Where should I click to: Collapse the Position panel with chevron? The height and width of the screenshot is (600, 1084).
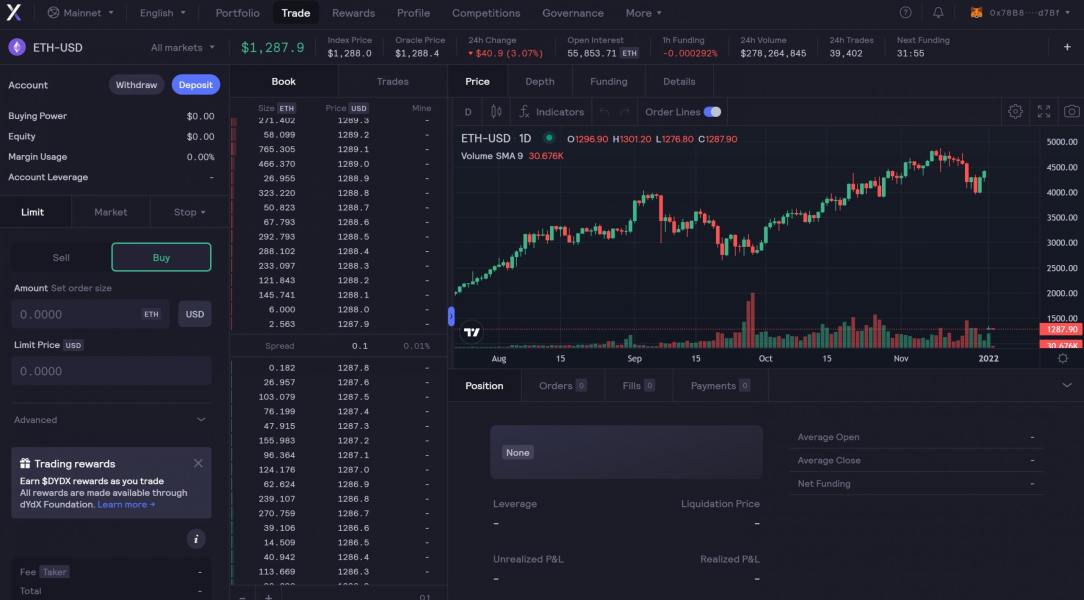pos(1067,385)
